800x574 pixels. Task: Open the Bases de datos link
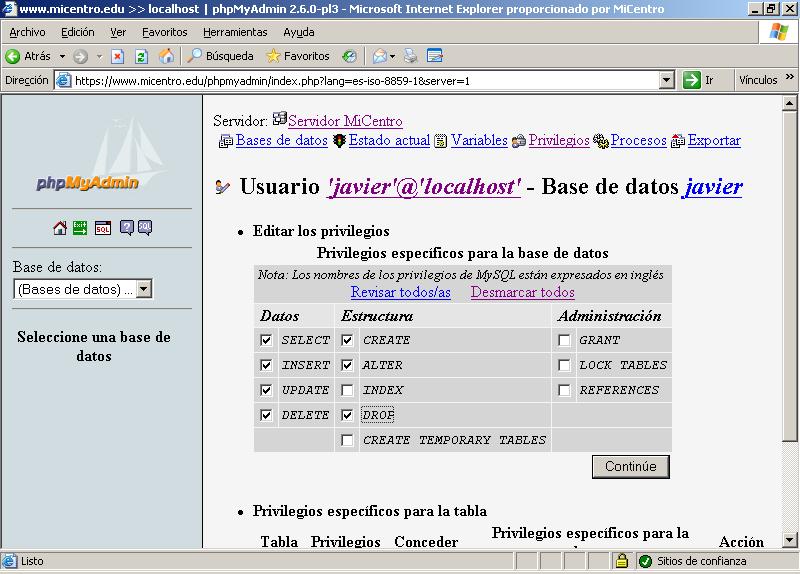pyautogui.click(x=281, y=140)
